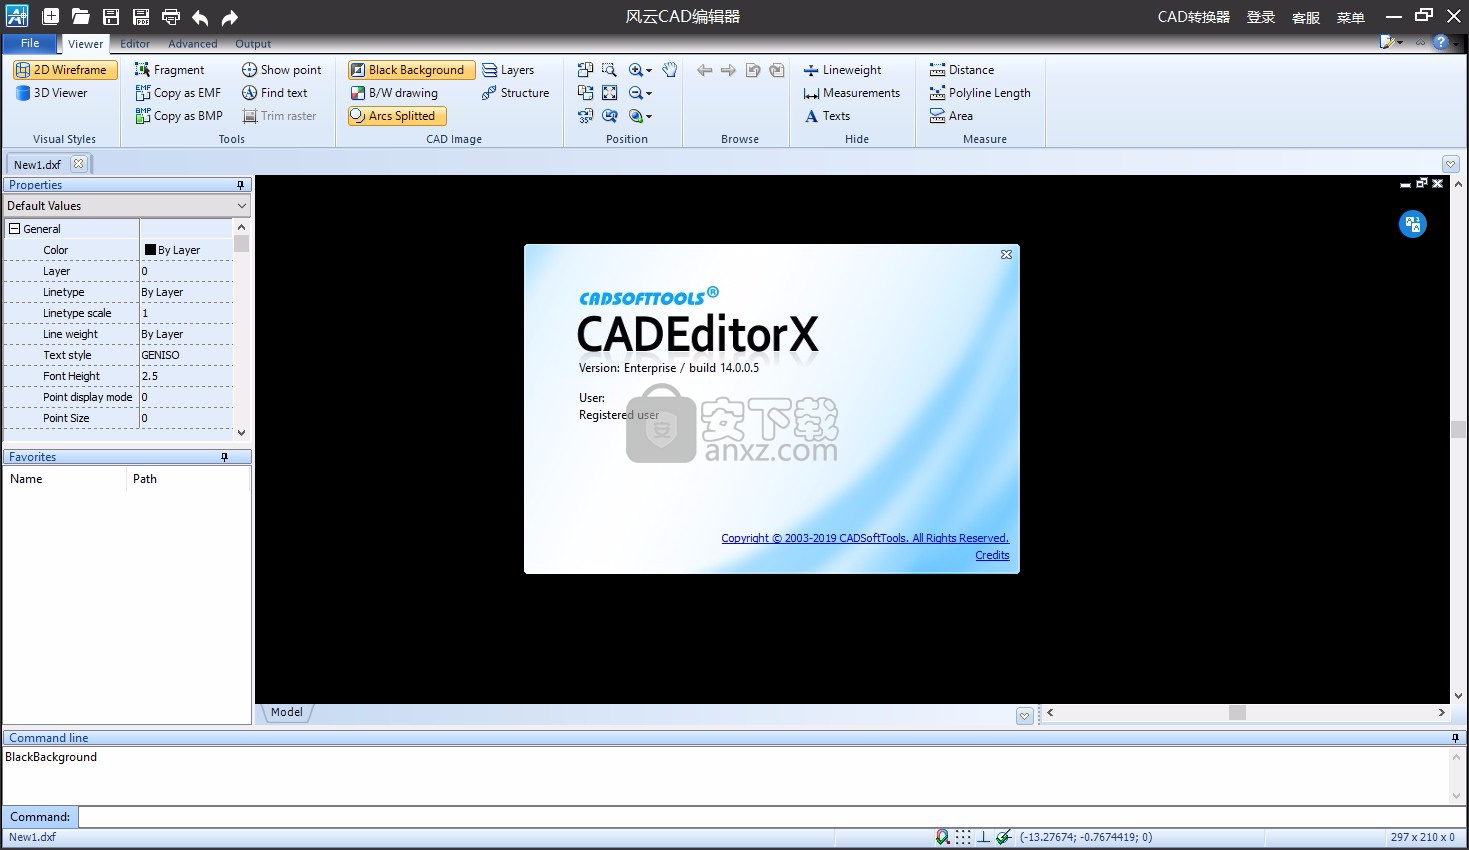Click the 登录 login button
The height and width of the screenshot is (850, 1469).
point(1261,17)
